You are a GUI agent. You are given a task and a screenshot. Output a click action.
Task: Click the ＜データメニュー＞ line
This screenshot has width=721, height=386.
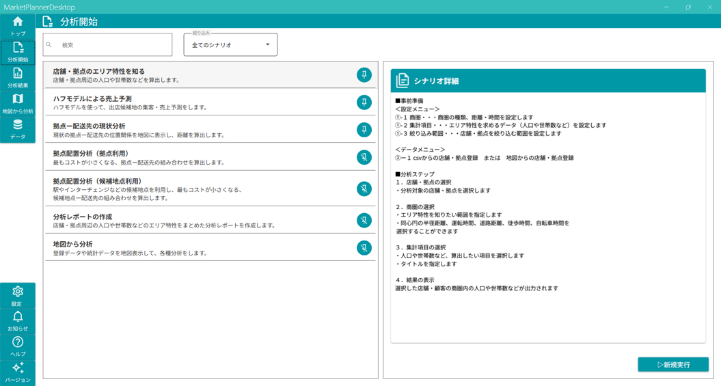click(x=420, y=150)
